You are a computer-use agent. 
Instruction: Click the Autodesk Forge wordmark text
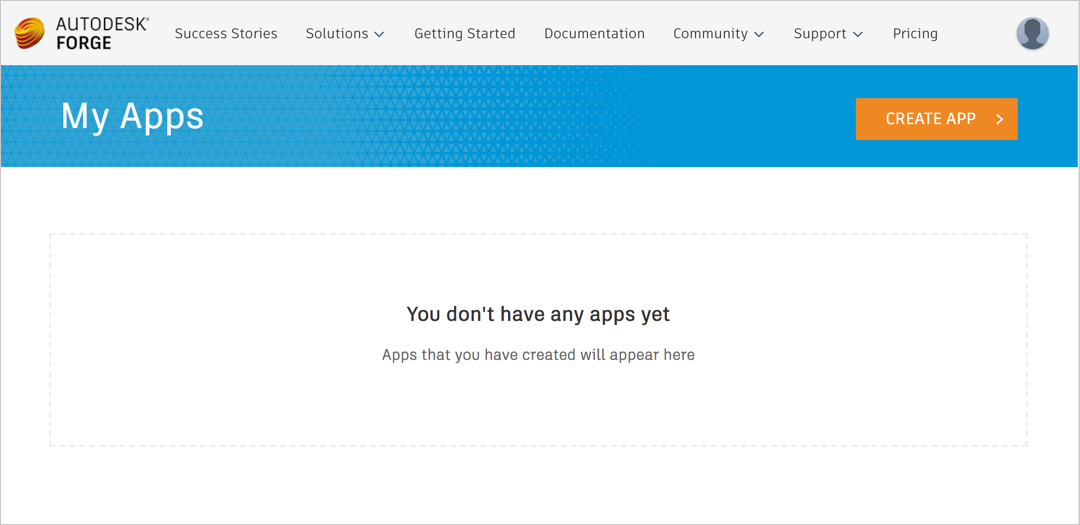click(x=101, y=33)
